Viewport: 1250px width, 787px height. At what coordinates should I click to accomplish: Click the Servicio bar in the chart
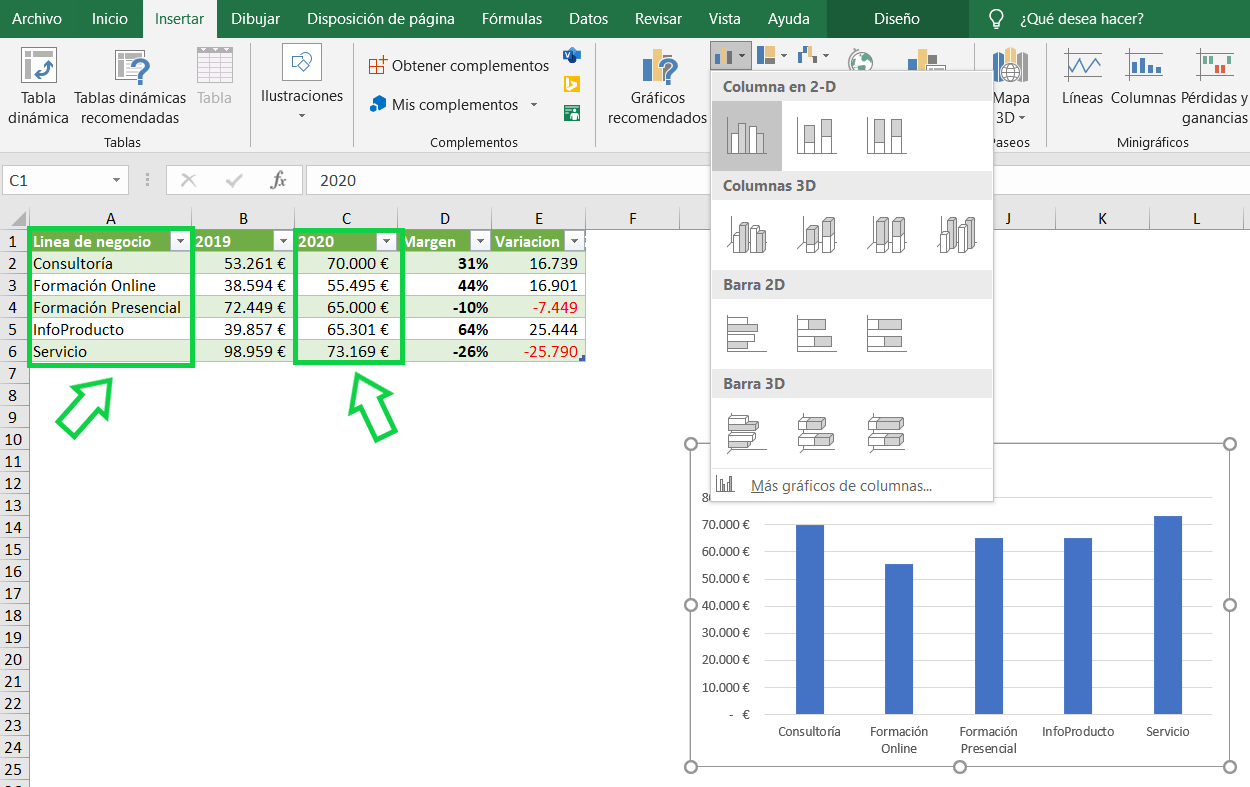(1167, 615)
